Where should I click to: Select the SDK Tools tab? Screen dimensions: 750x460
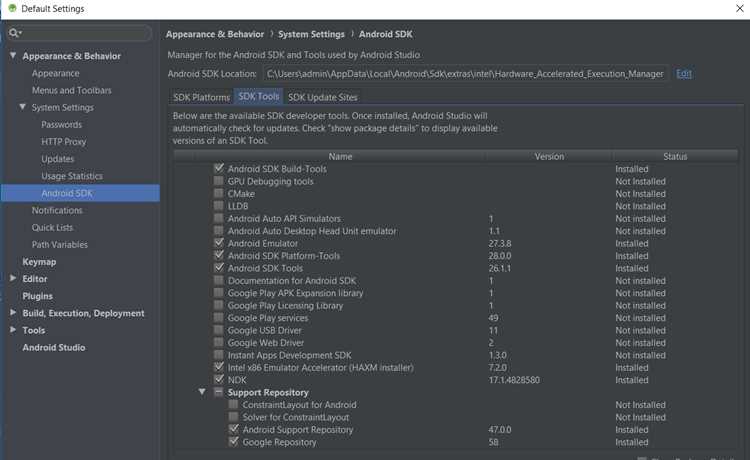[x=258, y=97]
